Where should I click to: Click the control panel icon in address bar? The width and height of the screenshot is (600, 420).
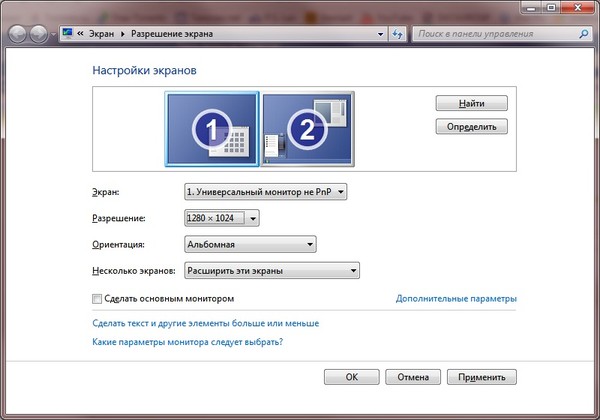click(68, 33)
